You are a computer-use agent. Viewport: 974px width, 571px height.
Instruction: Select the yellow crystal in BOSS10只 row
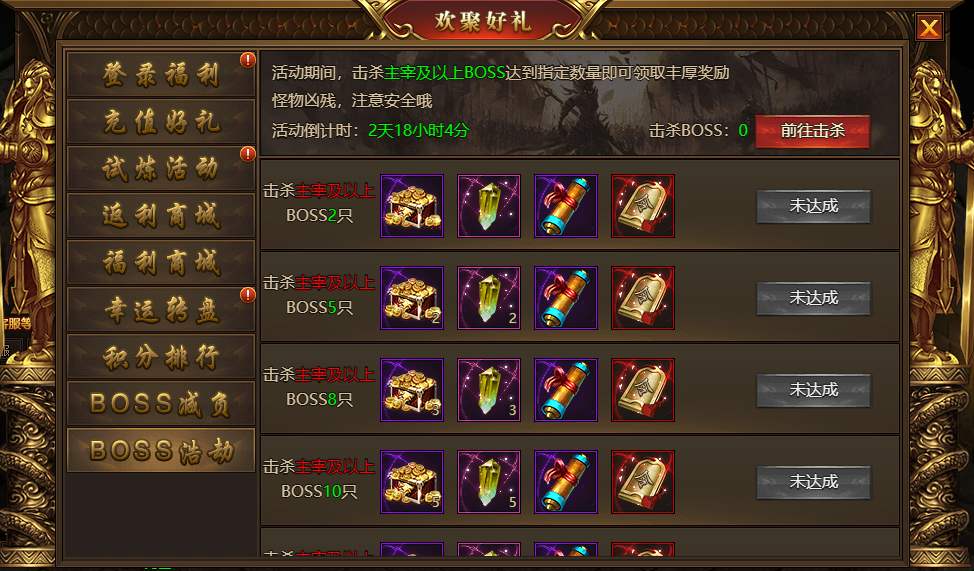click(489, 482)
